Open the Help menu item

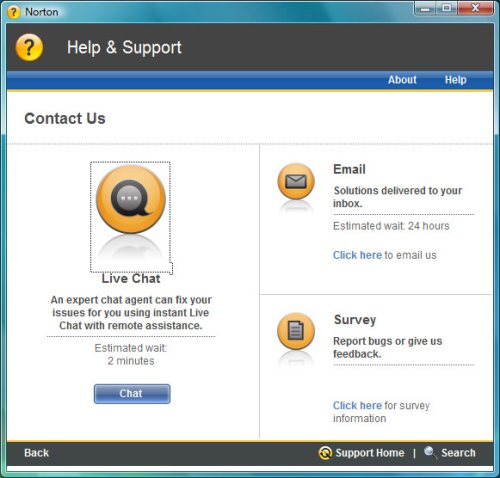pyautogui.click(x=455, y=80)
